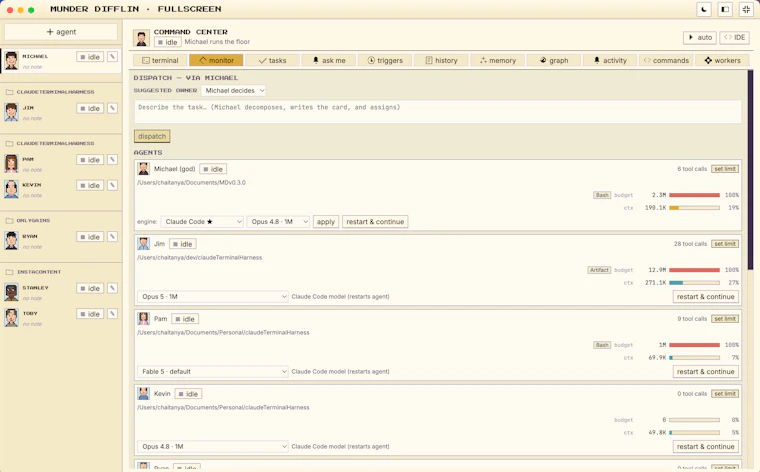Screen dimensions: 760x472
Task: Edit Kevin's note with the pencil icon
Action: (x=112, y=185)
